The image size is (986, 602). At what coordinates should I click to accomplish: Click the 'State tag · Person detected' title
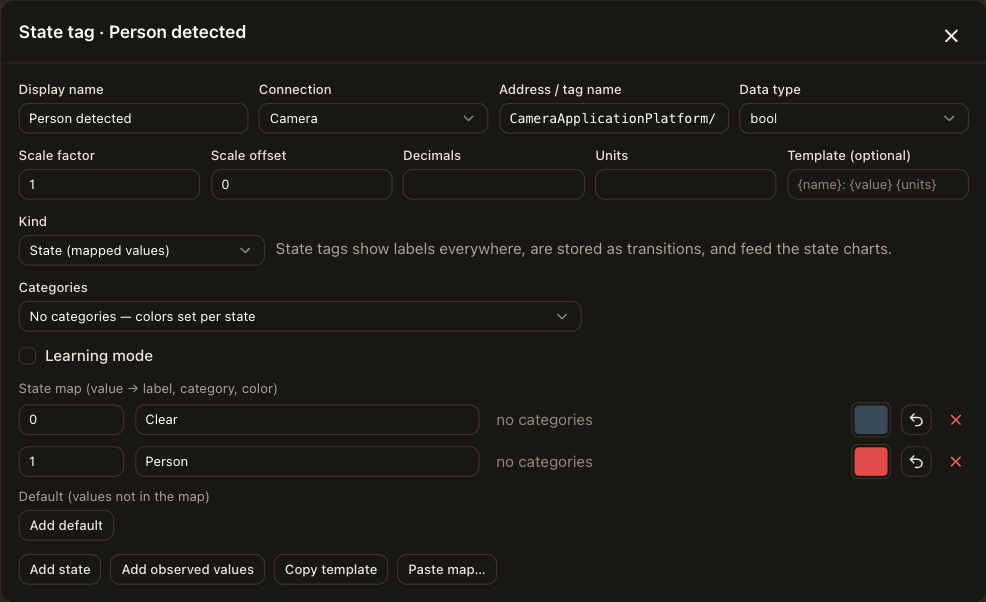(x=132, y=32)
